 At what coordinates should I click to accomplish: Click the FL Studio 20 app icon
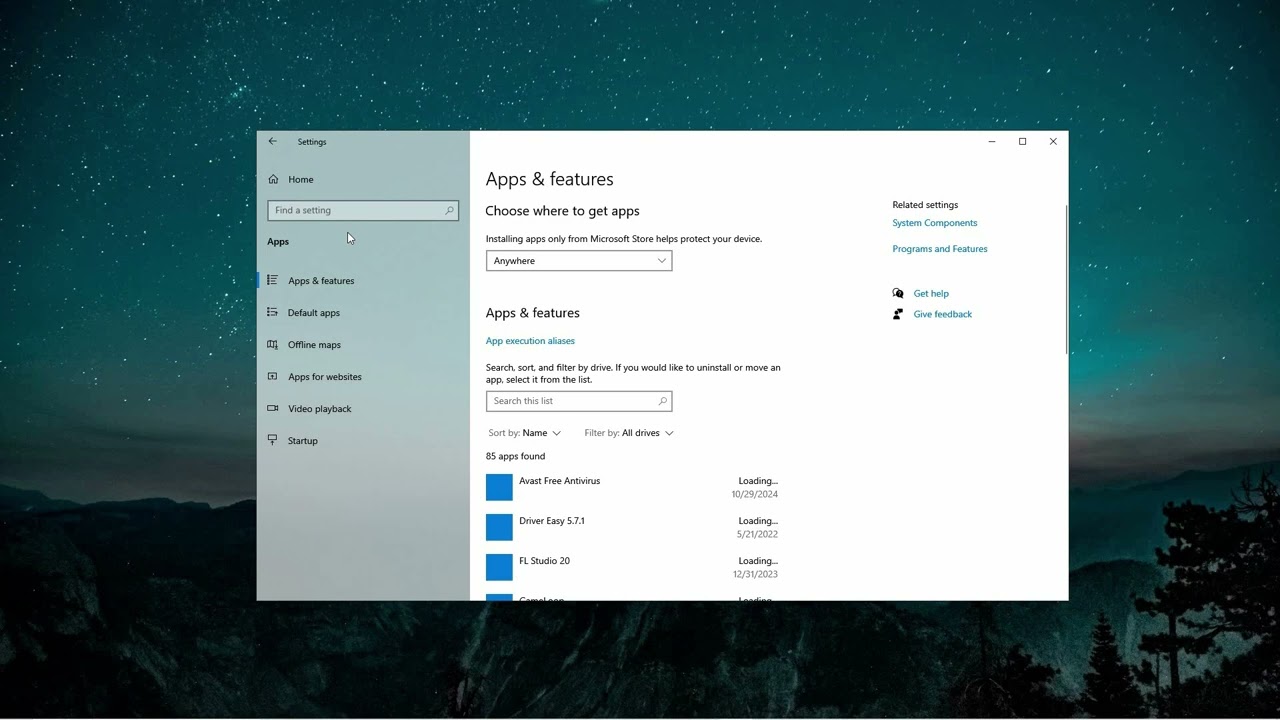(x=499, y=567)
